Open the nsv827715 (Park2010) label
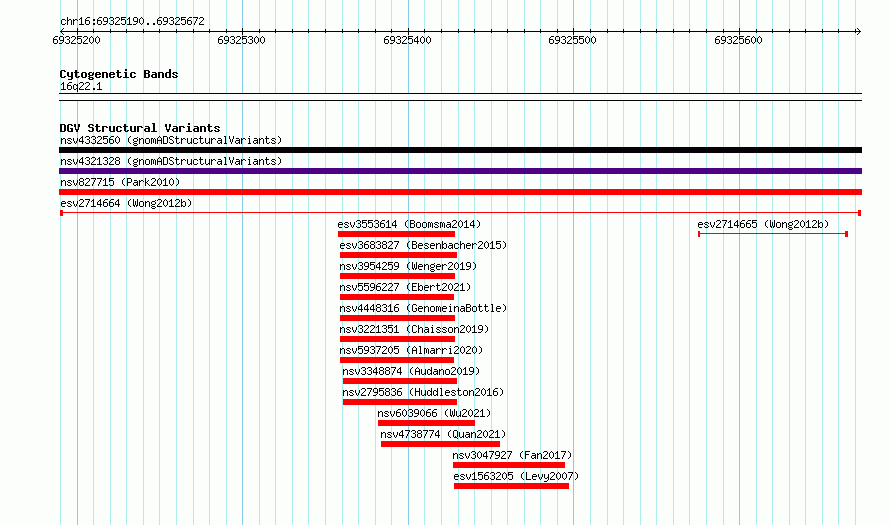Screen dimensions: 890x525 tap(120, 182)
